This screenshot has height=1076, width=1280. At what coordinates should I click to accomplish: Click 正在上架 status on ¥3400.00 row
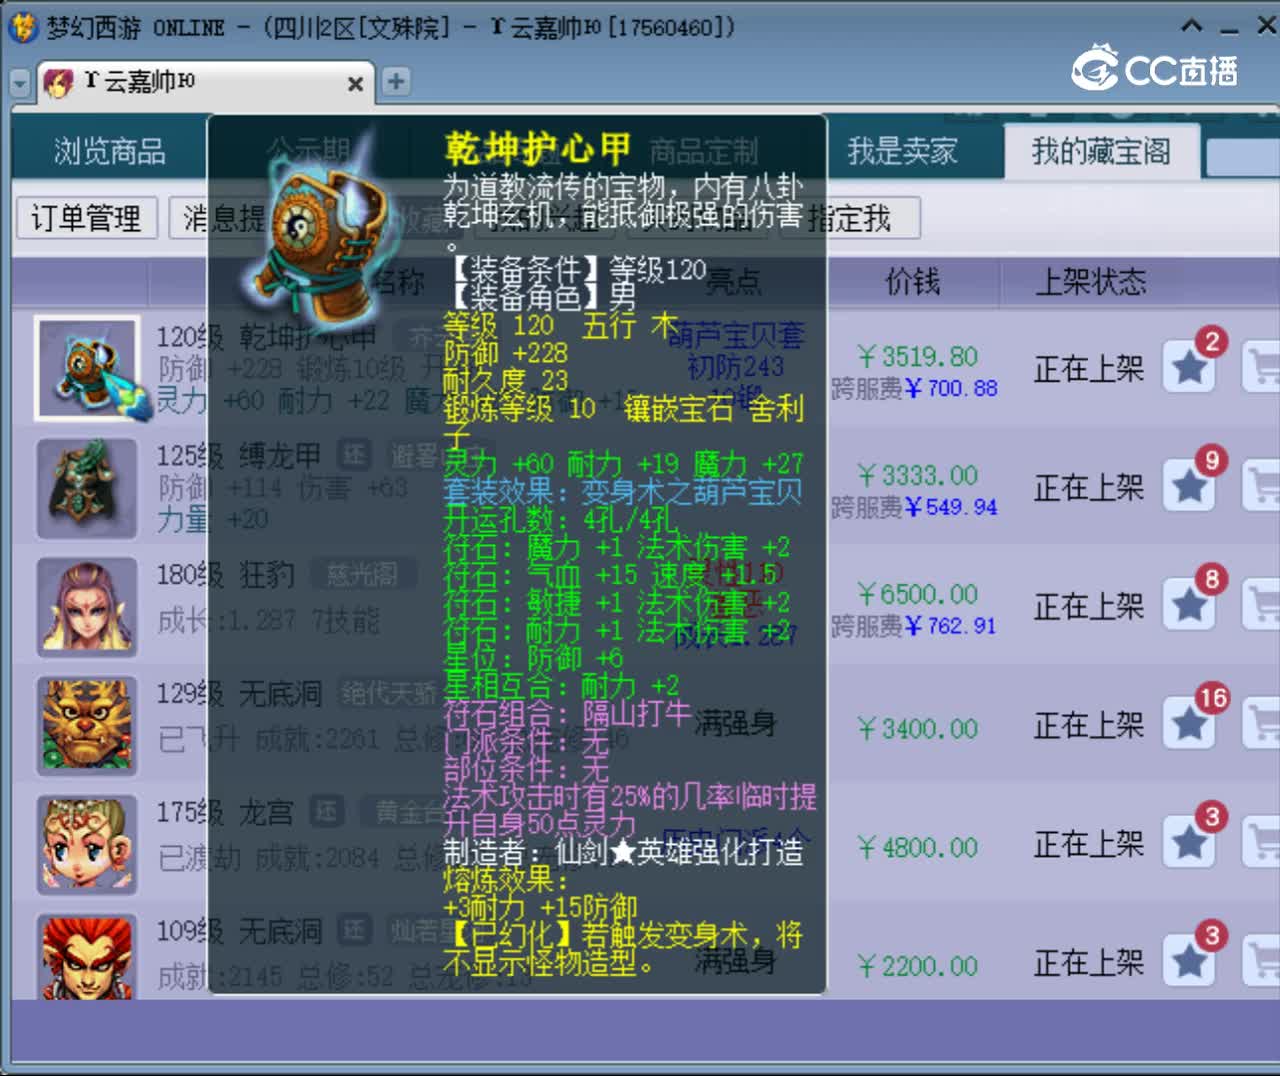pos(1089,726)
